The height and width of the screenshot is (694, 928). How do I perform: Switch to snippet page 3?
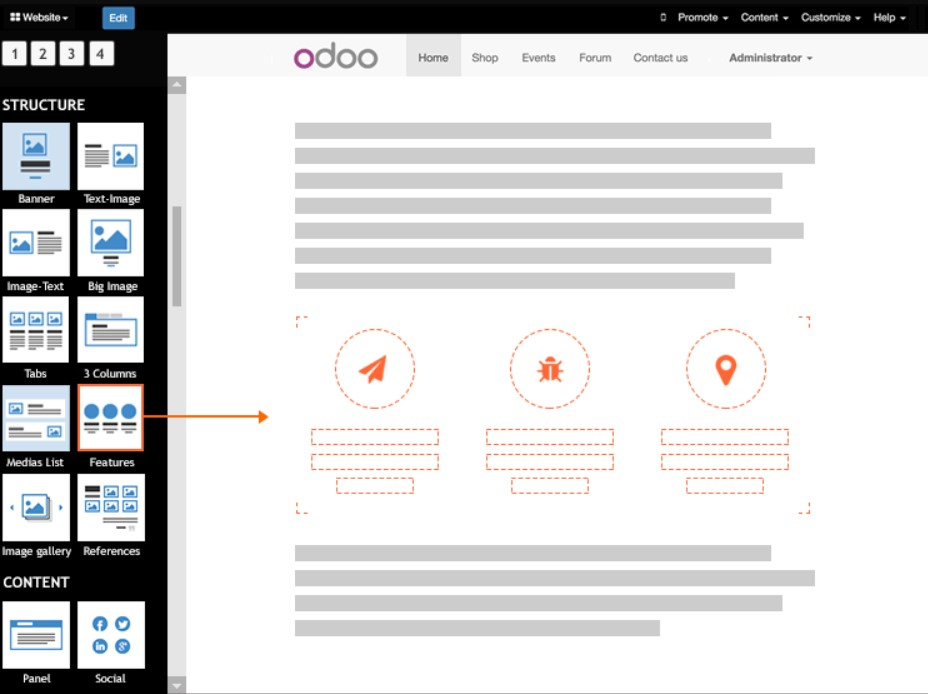pyautogui.click(x=71, y=54)
